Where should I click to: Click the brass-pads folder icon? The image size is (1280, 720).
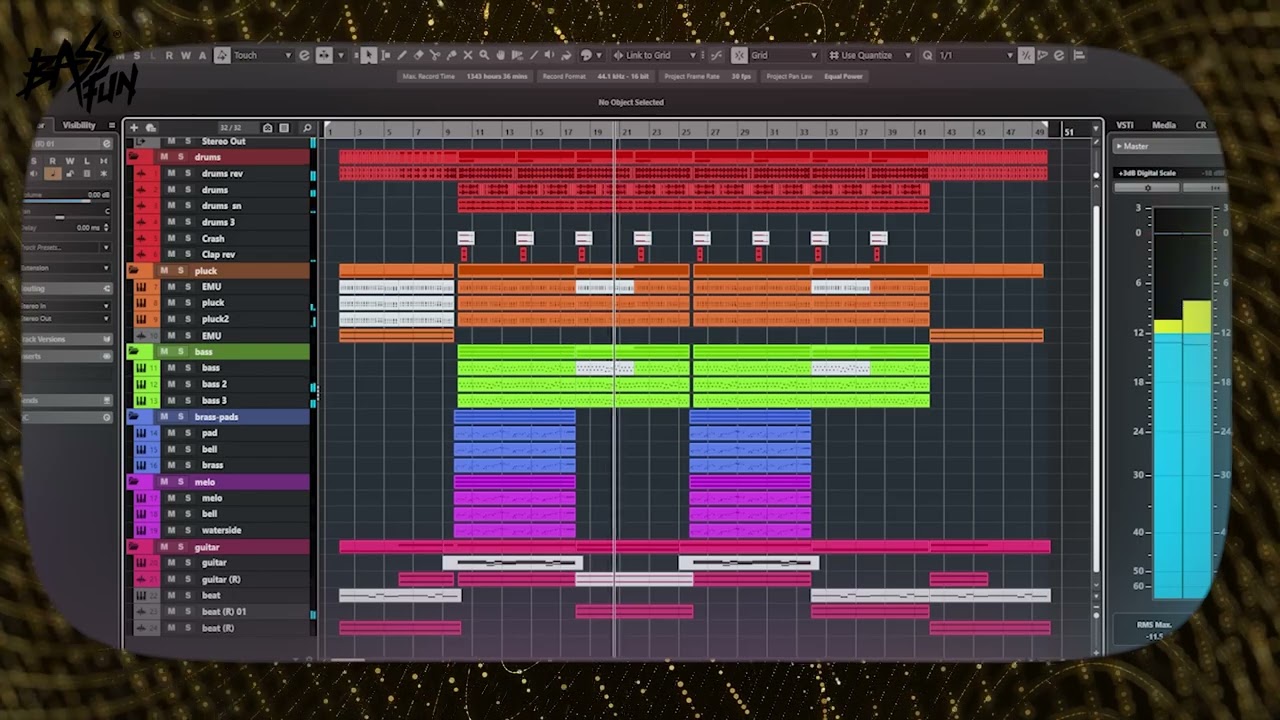point(134,417)
